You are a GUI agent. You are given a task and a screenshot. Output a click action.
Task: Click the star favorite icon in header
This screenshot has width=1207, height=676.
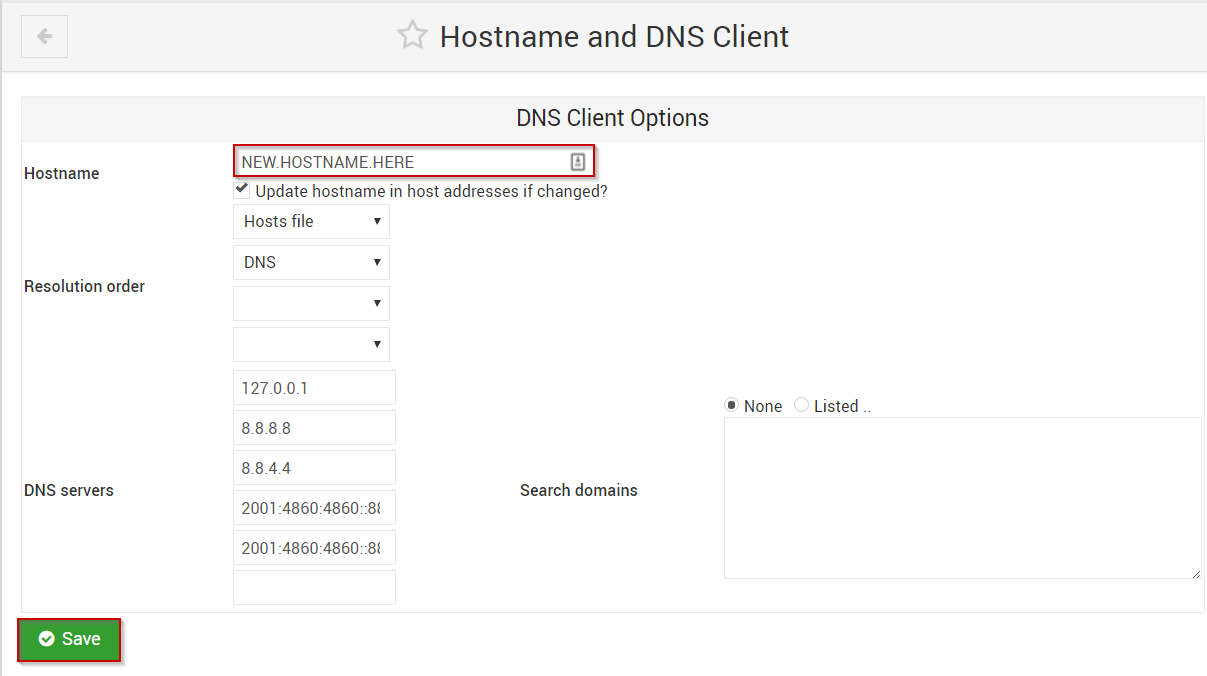(x=412, y=34)
